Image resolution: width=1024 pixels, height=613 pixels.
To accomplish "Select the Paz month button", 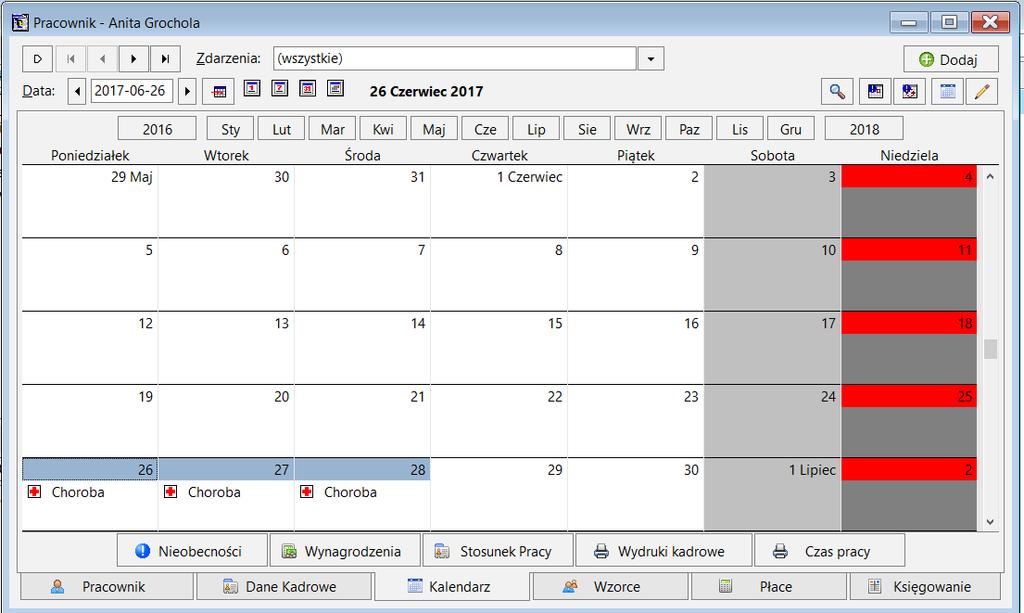I will (689, 129).
